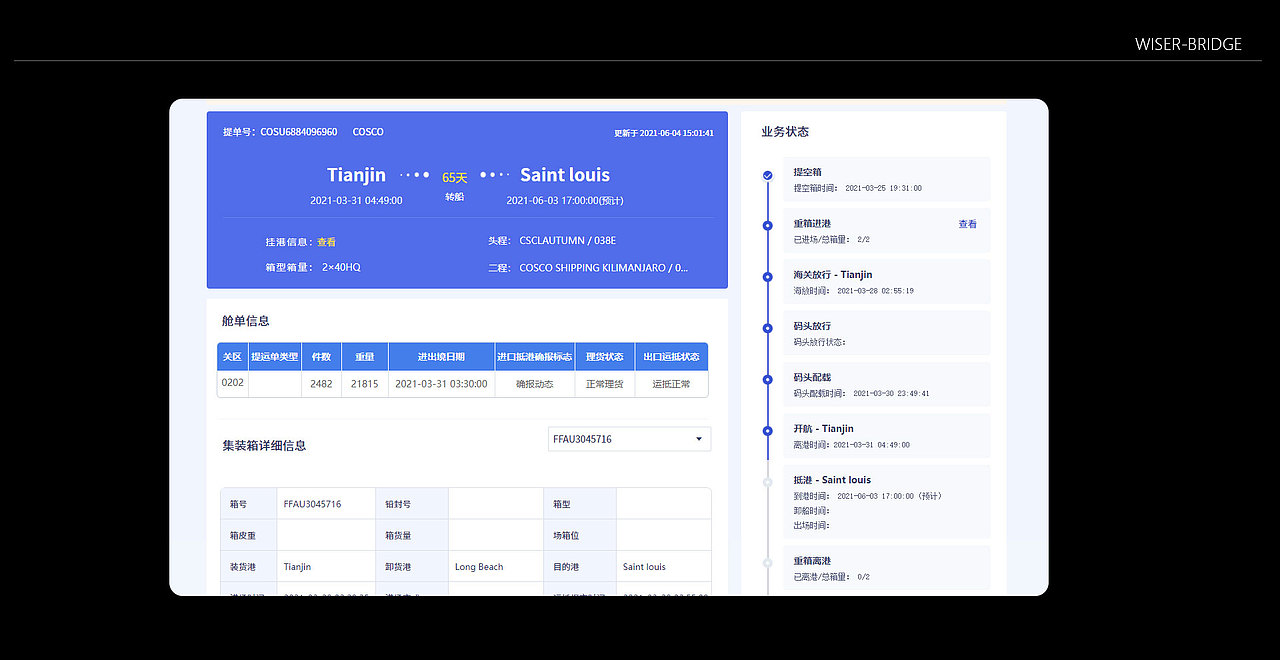
Task: Click the 65天 transit duration label
Action: tap(455, 177)
